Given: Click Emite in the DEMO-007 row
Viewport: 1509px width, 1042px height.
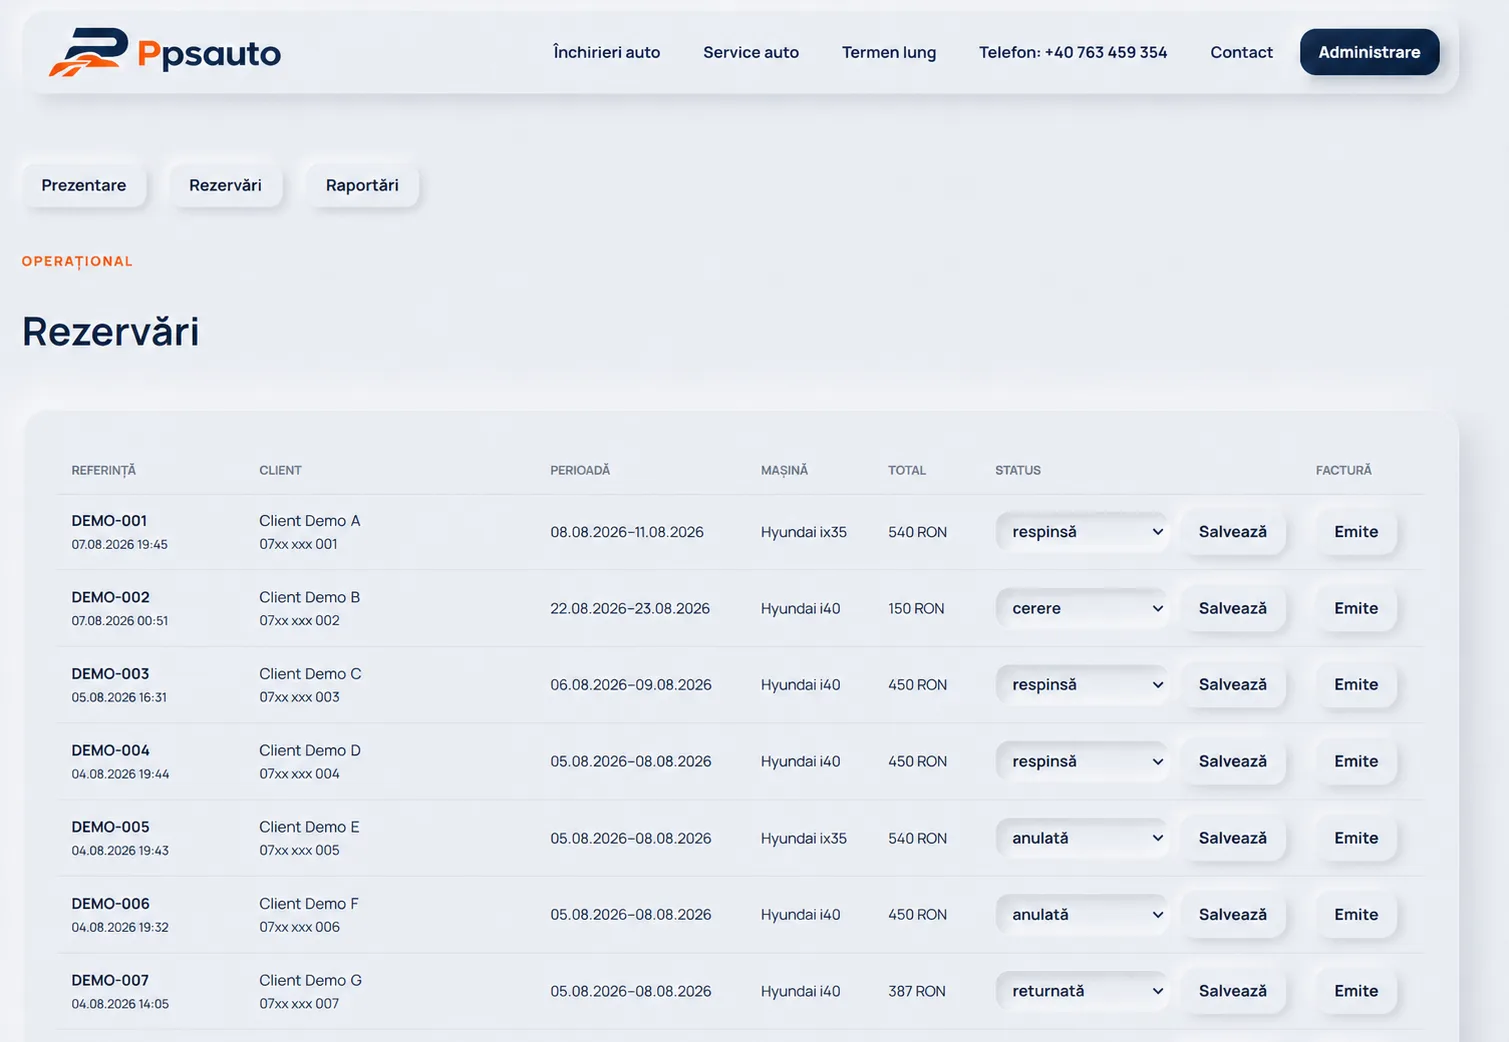Looking at the screenshot, I should [x=1356, y=991].
